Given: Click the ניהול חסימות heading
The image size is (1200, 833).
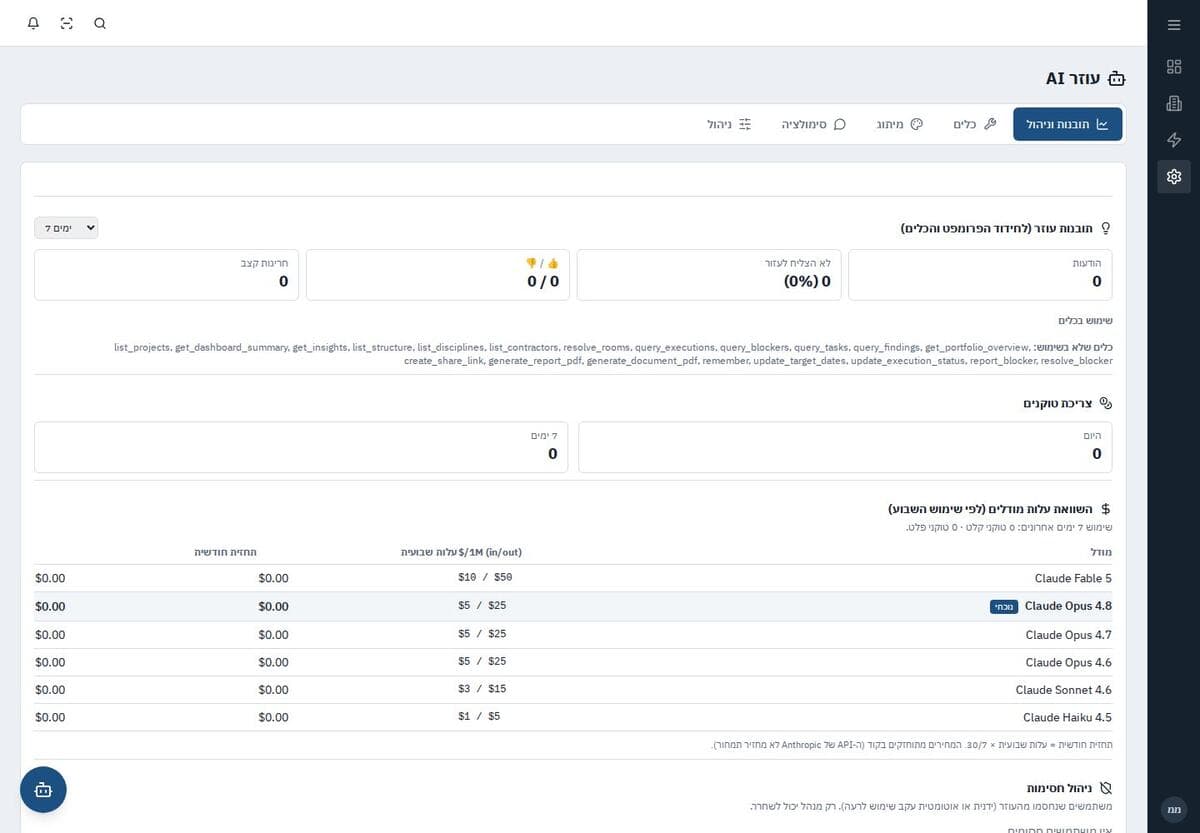Looking at the screenshot, I should 1059,788.
